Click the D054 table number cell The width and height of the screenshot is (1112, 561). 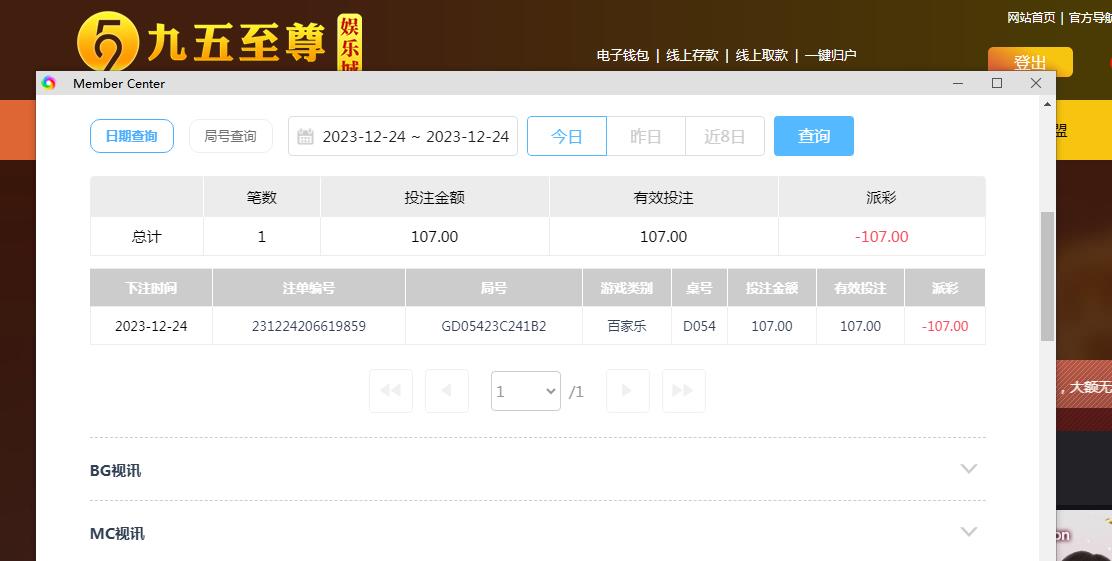point(699,326)
